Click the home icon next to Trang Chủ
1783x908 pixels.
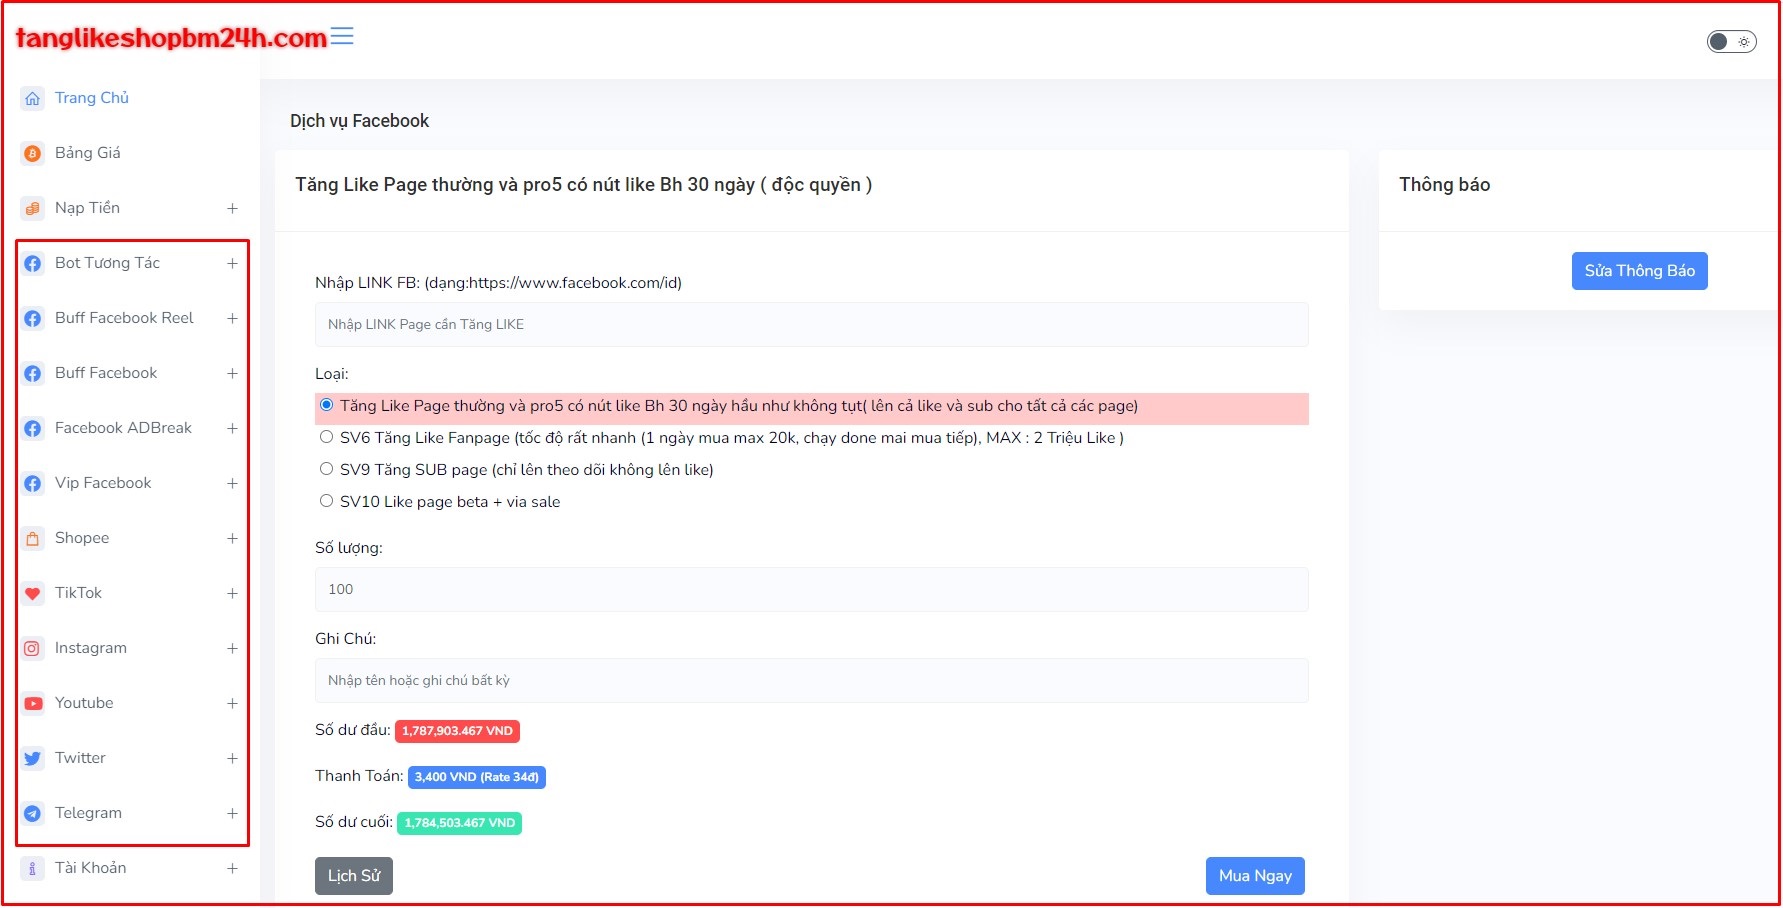tap(33, 98)
